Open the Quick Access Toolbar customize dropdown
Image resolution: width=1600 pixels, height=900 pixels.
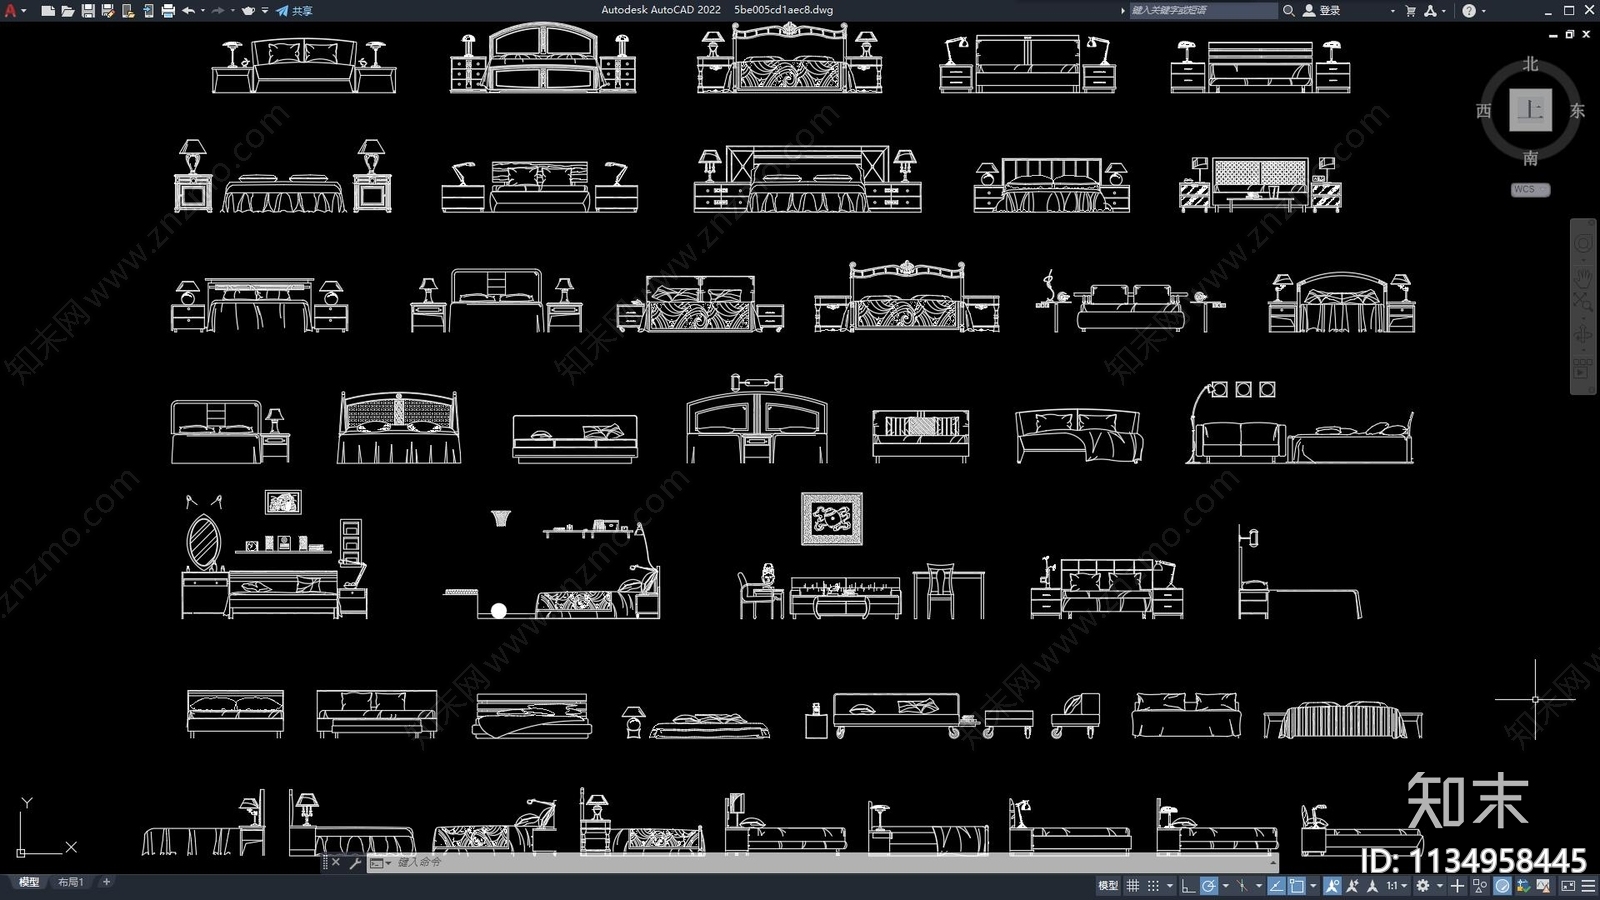(265, 10)
